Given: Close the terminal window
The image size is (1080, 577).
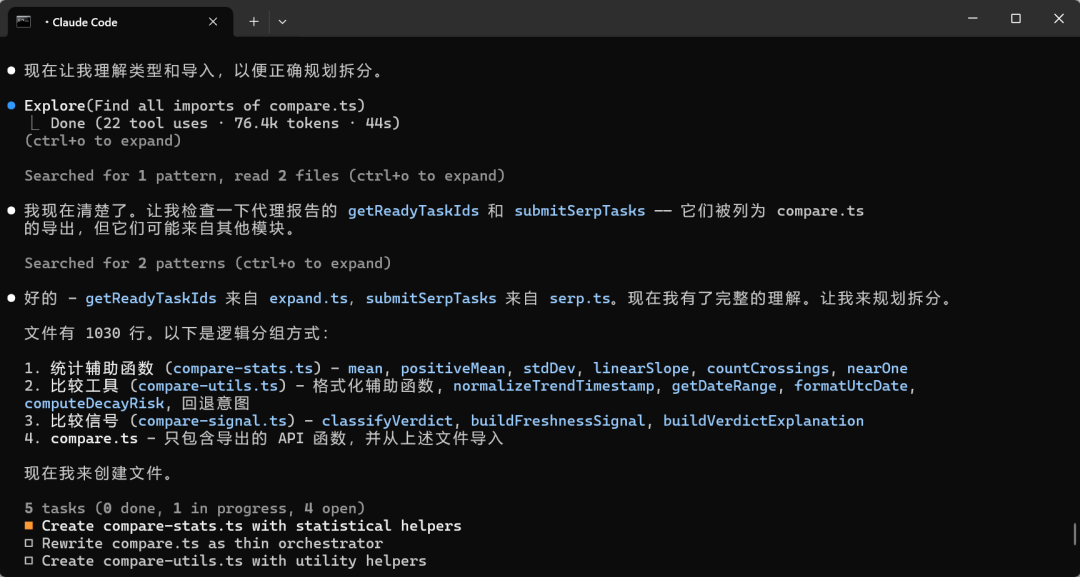Looking at the screenshot, I should (1059, 18).
